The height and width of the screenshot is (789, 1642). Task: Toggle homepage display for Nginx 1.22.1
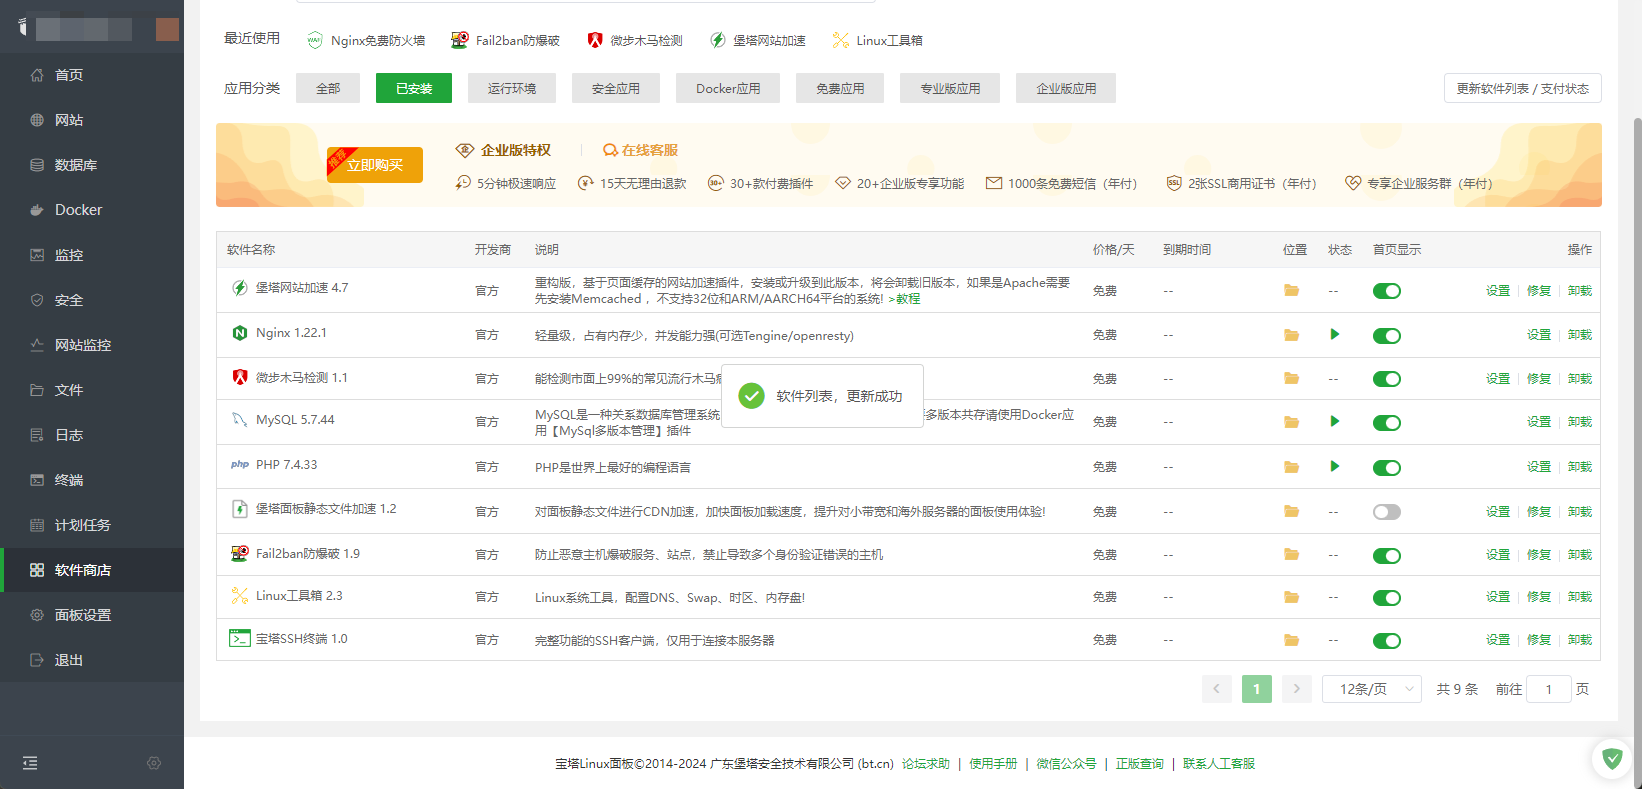(1387, 335)
